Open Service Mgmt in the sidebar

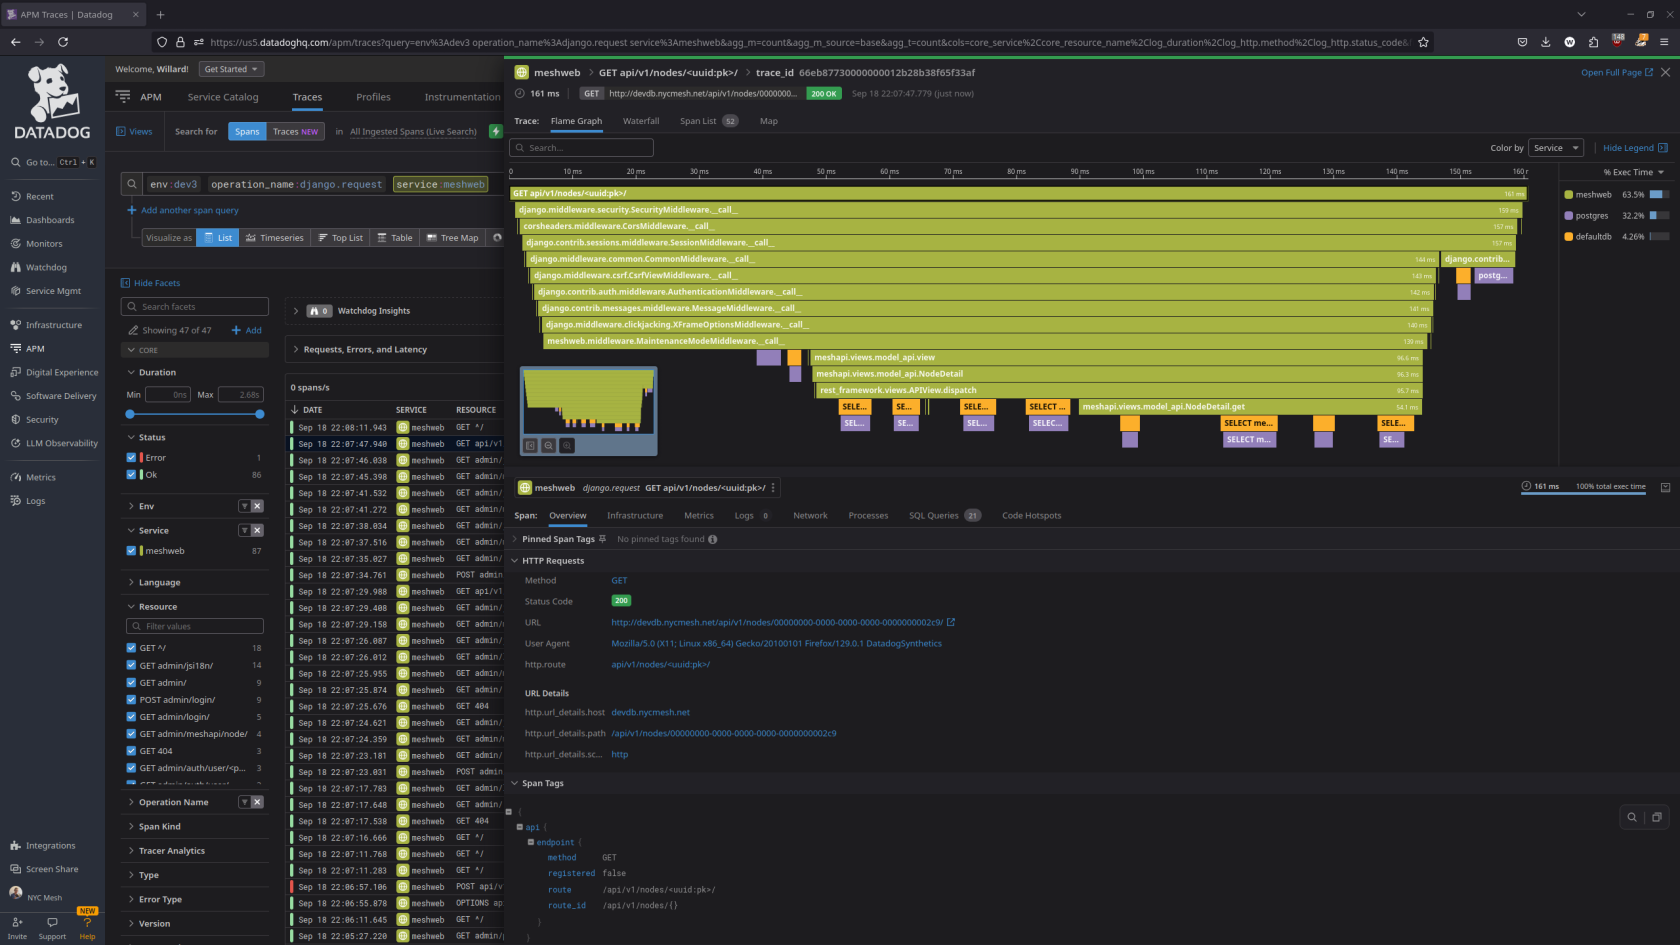tap(46, 291)
